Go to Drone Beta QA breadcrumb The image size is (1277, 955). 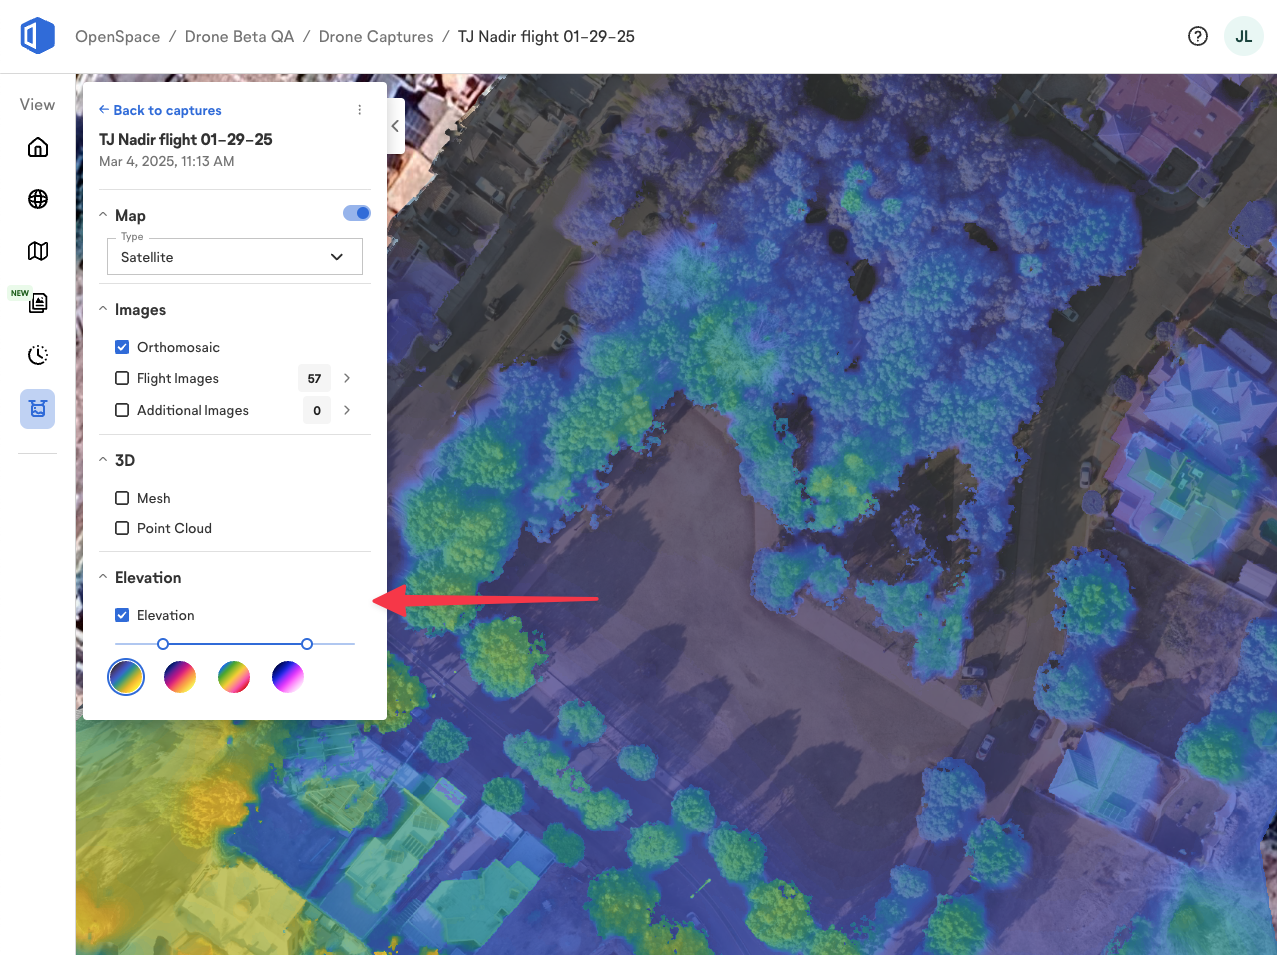point(239,36)
